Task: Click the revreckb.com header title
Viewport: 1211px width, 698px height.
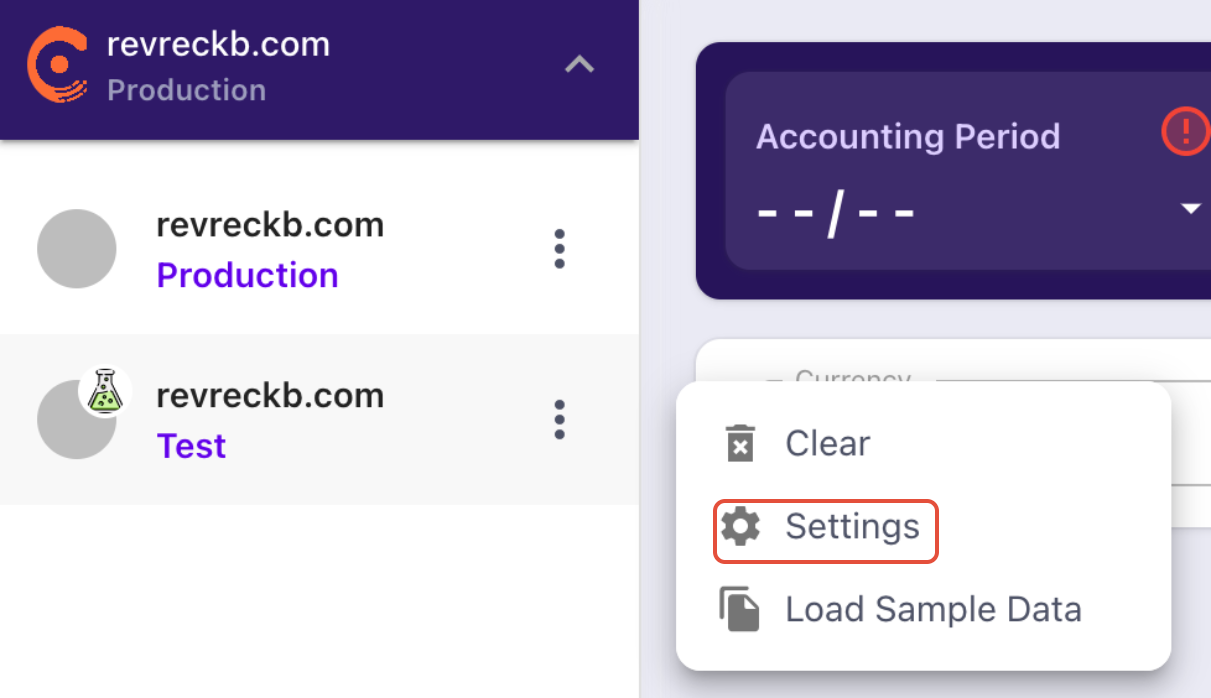Action: [218, 44]
